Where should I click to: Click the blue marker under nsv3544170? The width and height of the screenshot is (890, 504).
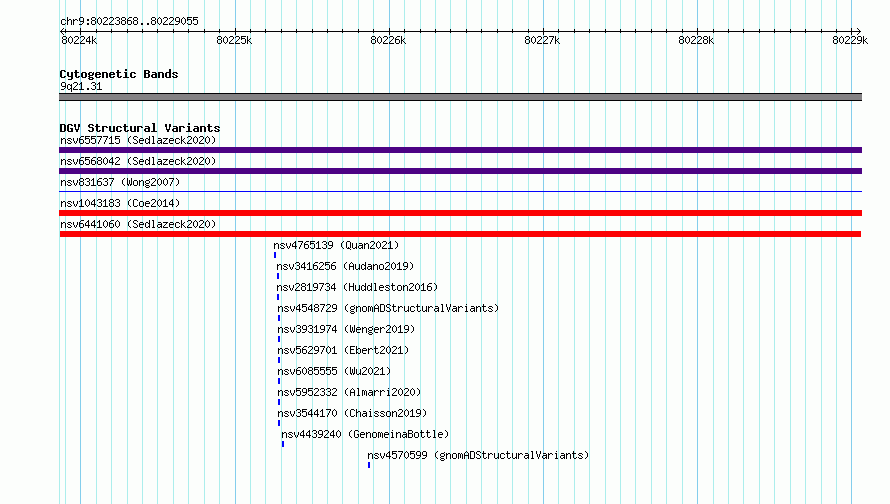click(x=279, y=423)
